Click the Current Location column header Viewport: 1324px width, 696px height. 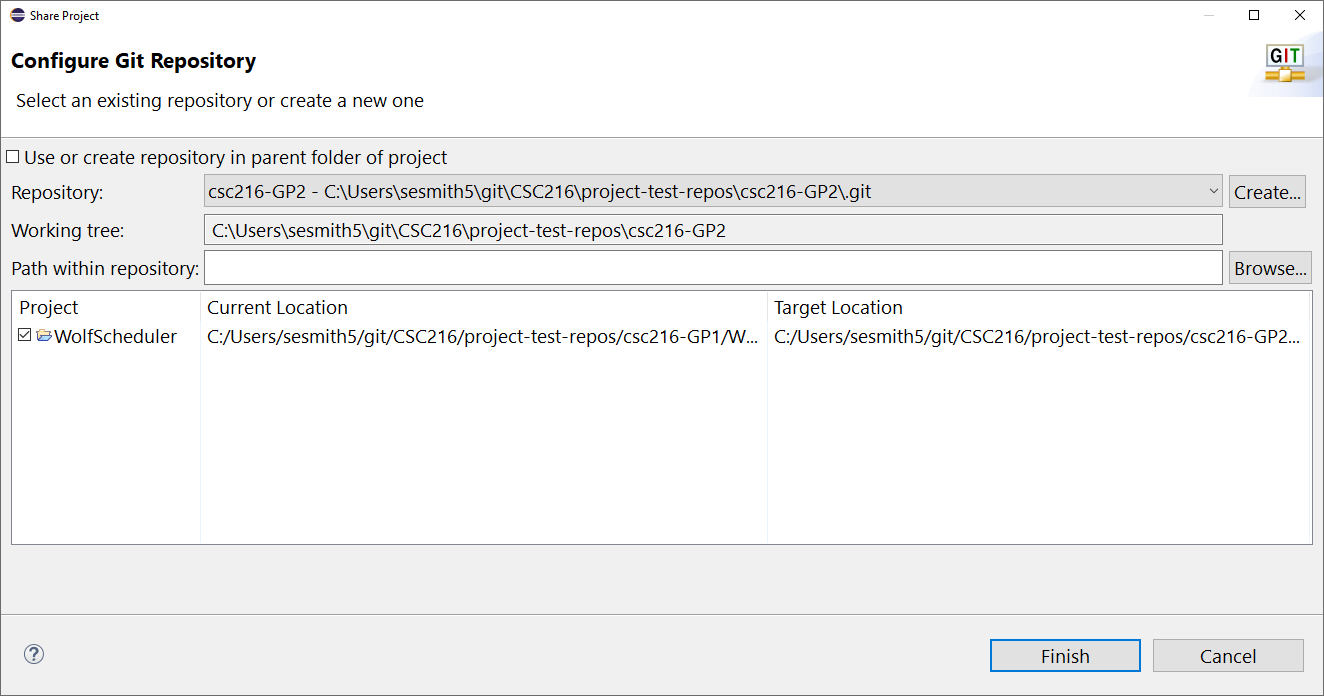point(275,307)
